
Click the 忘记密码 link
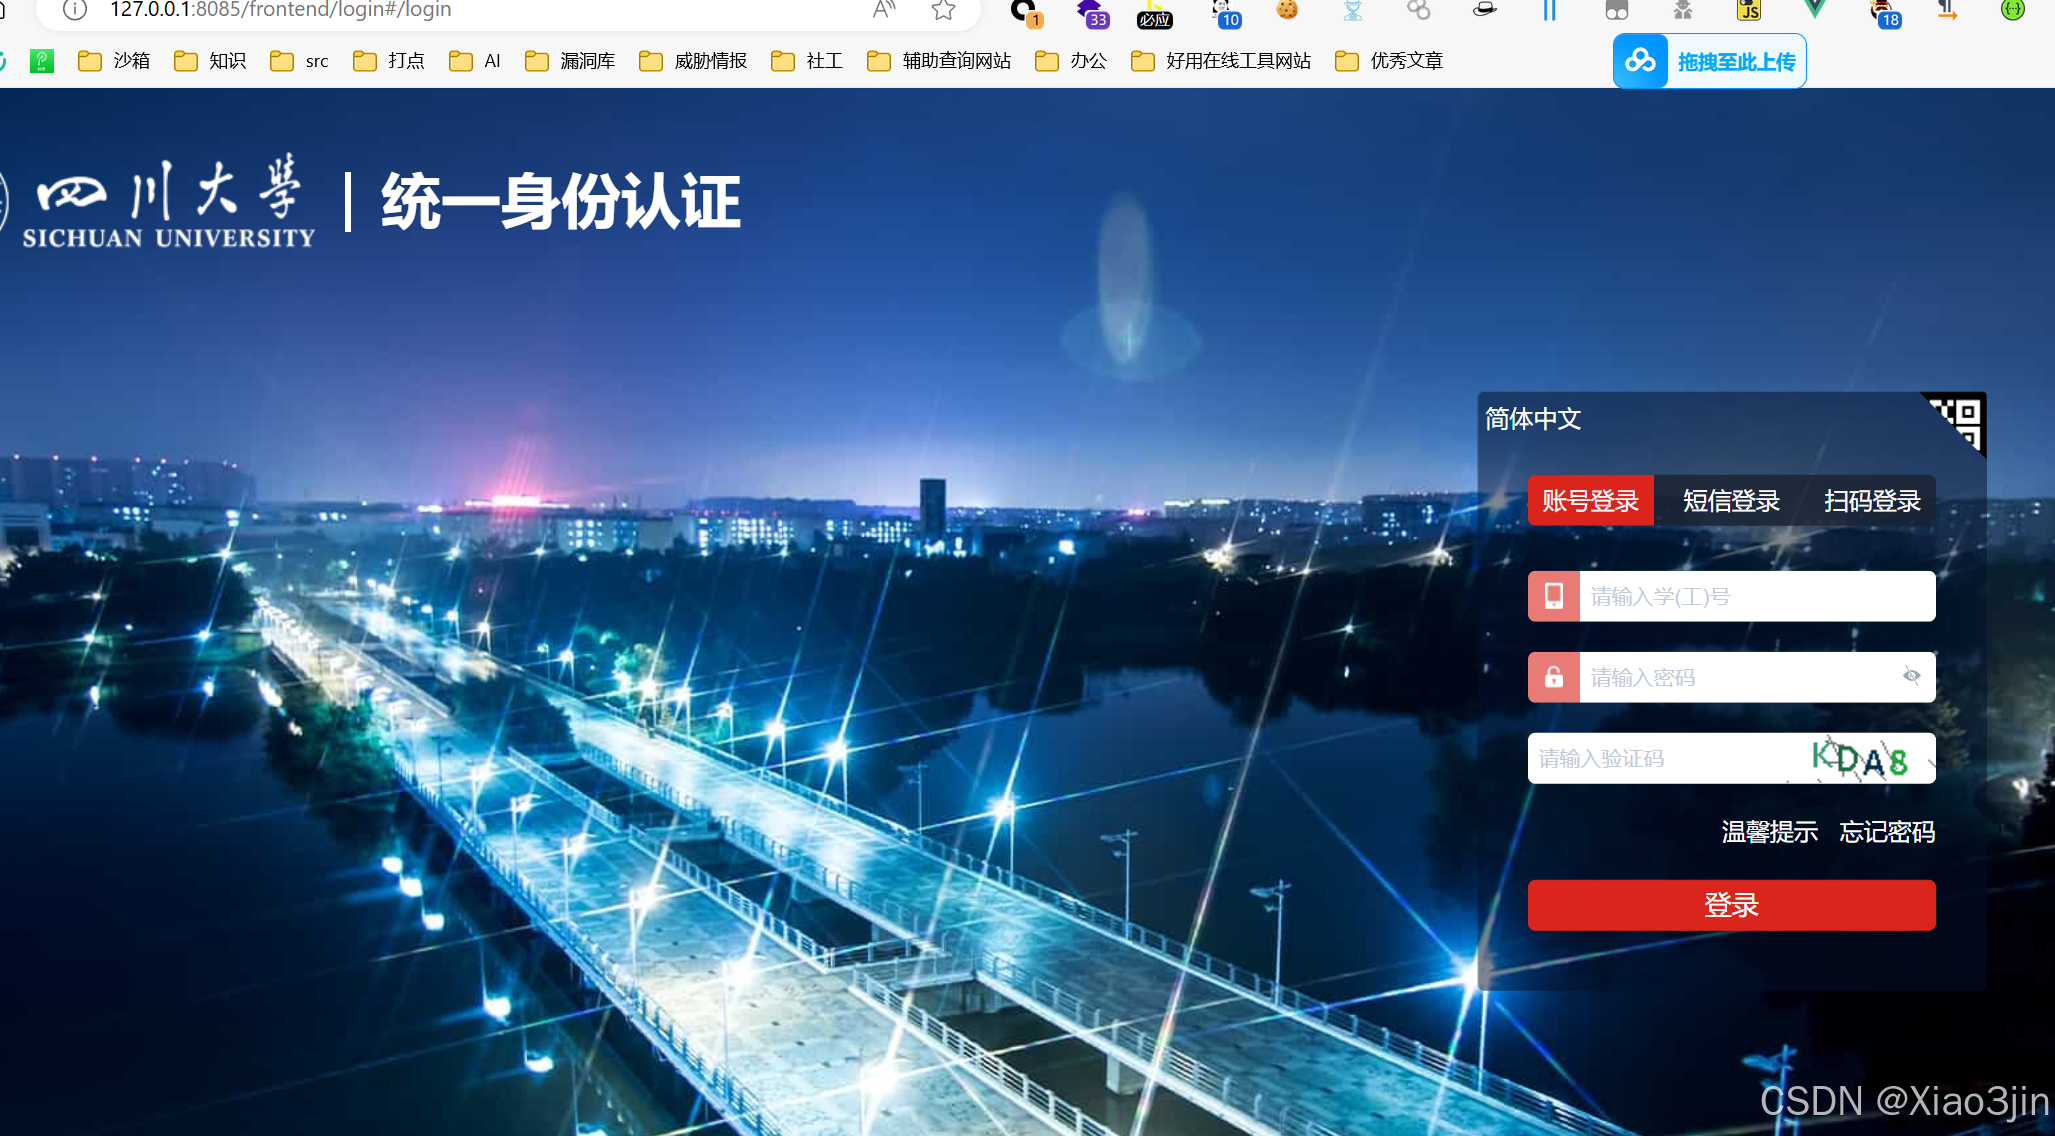(x=1887, y=831)
